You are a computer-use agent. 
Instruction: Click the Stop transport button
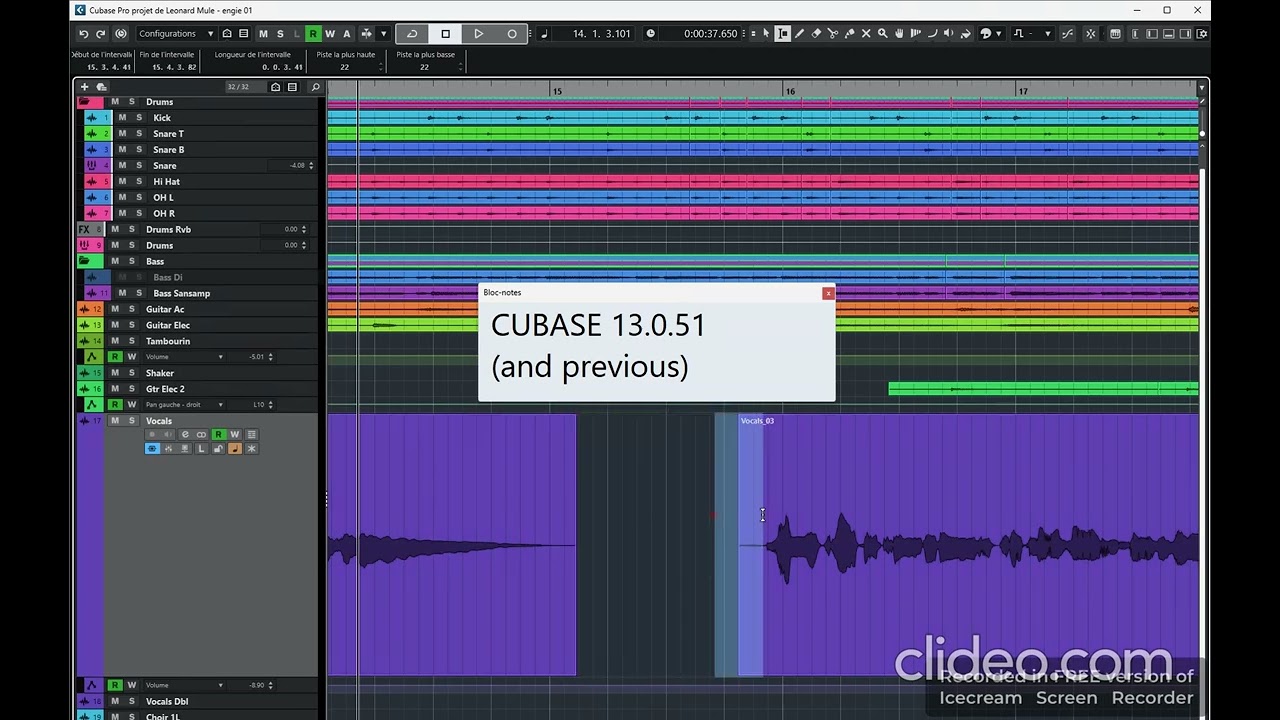tap(445, 33)
